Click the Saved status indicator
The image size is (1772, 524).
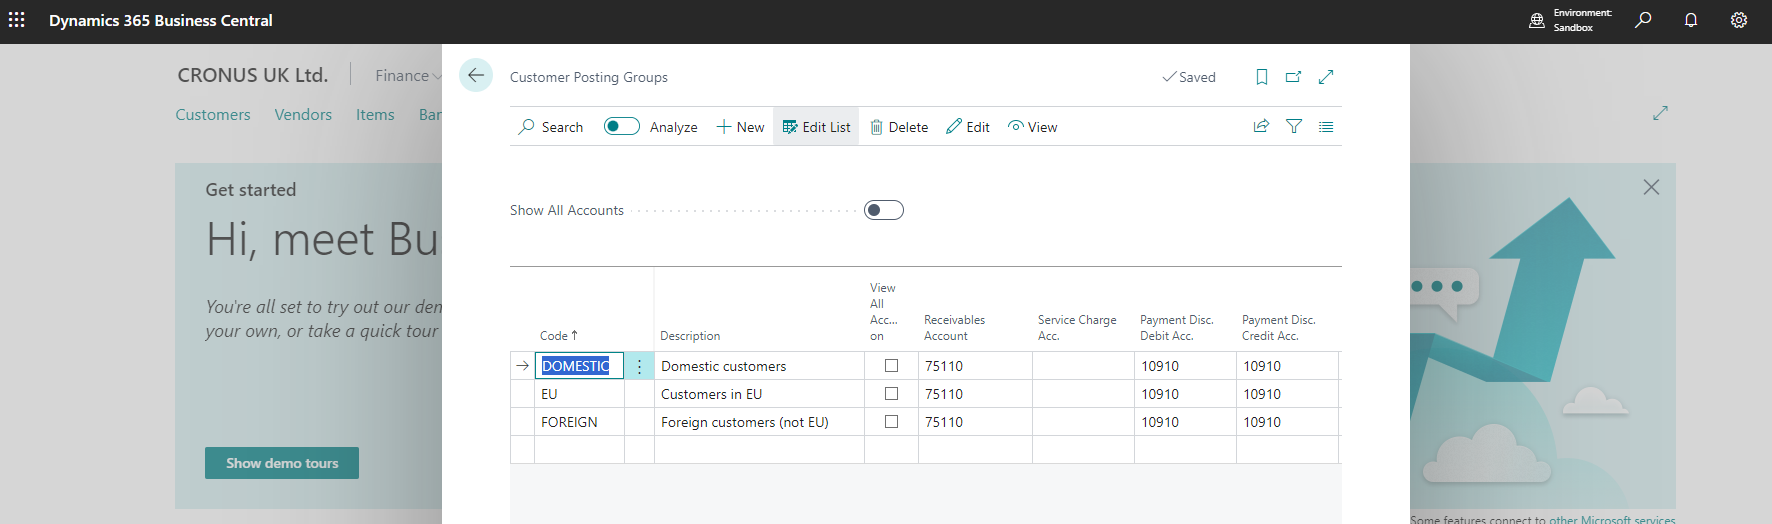click(1189, 77)
